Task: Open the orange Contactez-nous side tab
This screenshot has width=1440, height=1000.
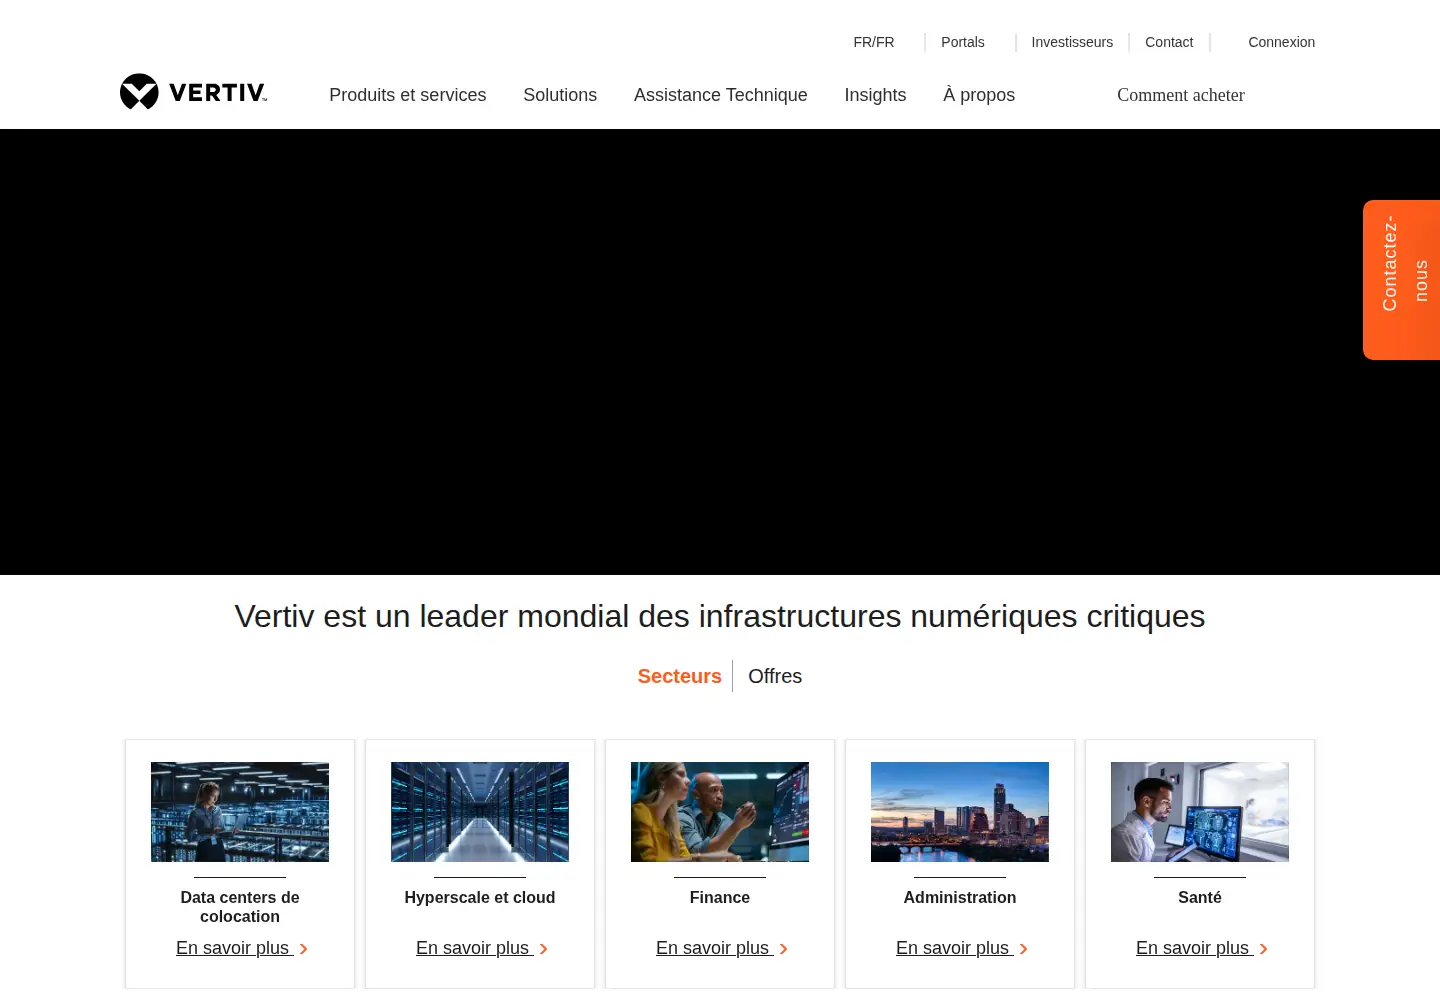Action: tap(1402, 280)
